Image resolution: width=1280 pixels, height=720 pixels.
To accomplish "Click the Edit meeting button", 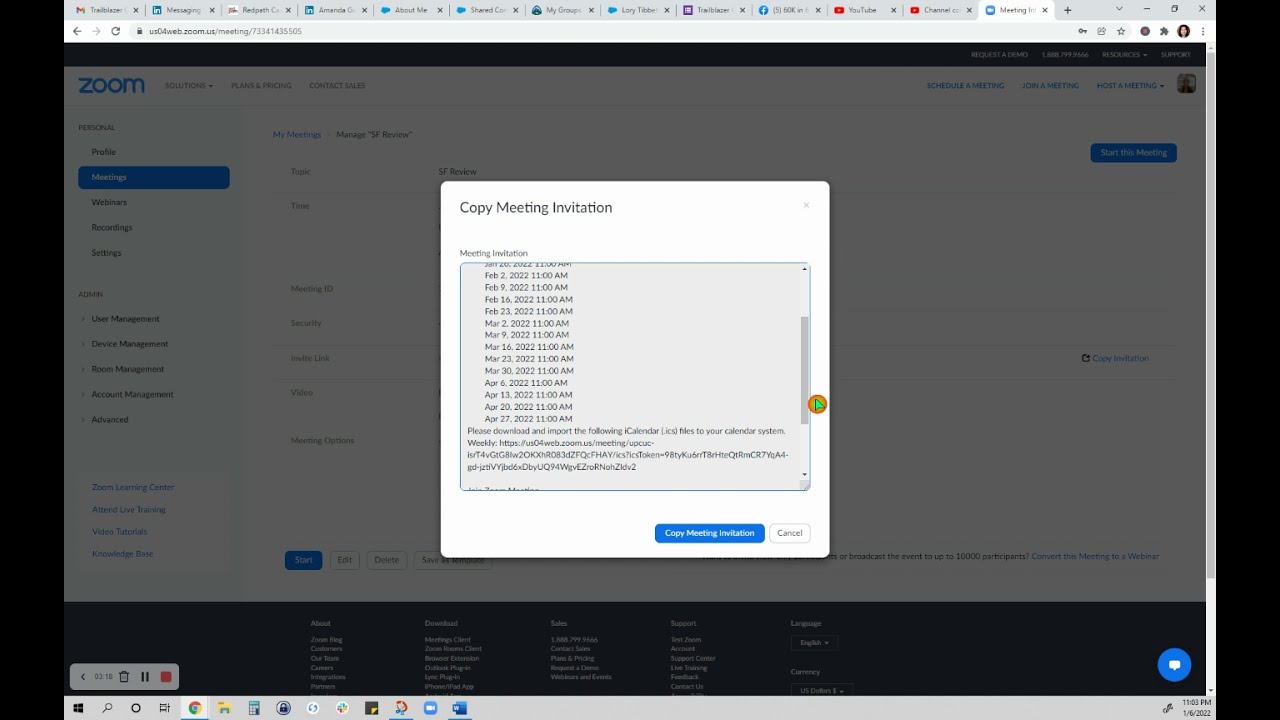I will [x=345, y=560].
